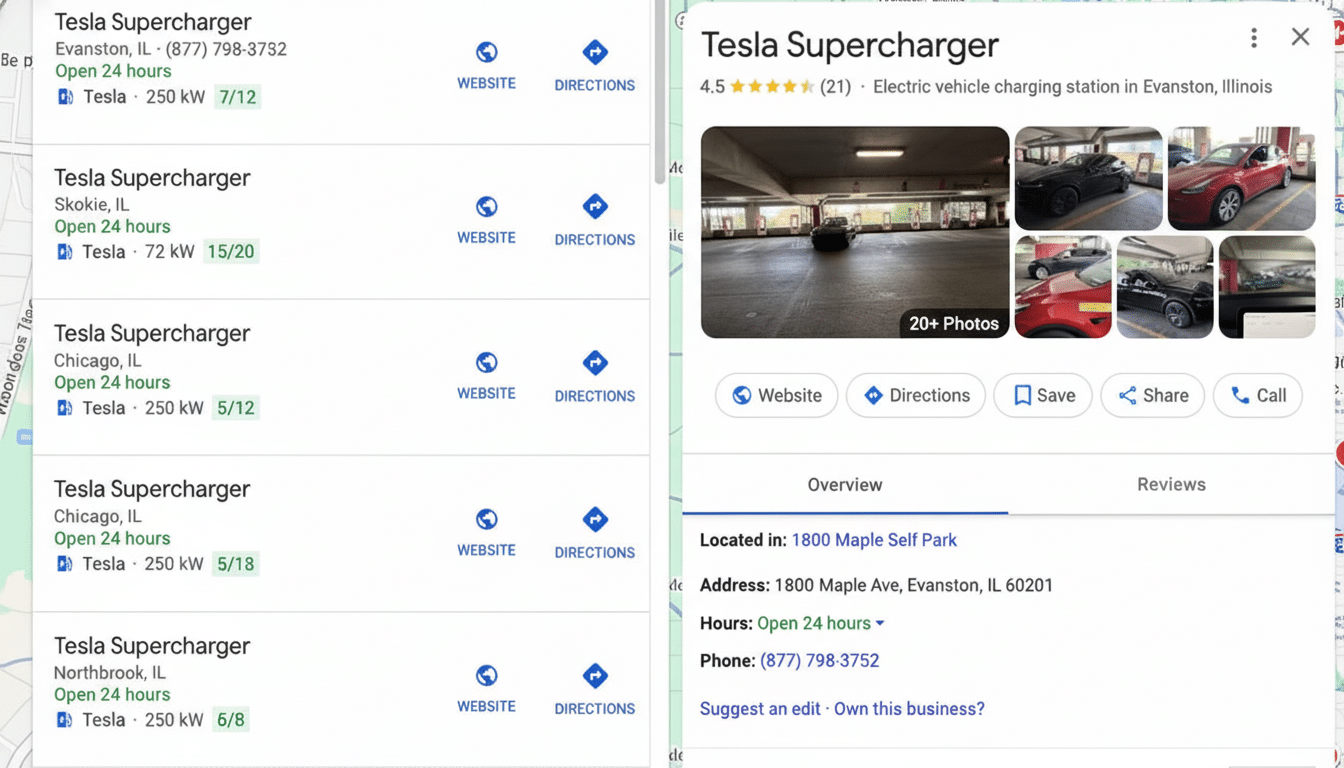Expand the Open 24 hours dropdown
1344x768 pixels.
pyautogui.click(x=879, y=622)
